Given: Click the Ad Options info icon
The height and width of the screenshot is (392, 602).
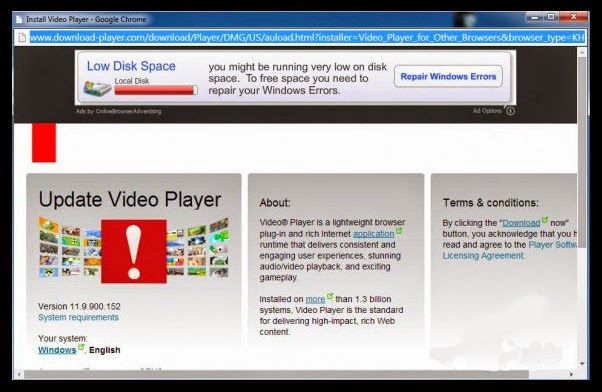Looking at the screenshot, I should click(510, 111).
